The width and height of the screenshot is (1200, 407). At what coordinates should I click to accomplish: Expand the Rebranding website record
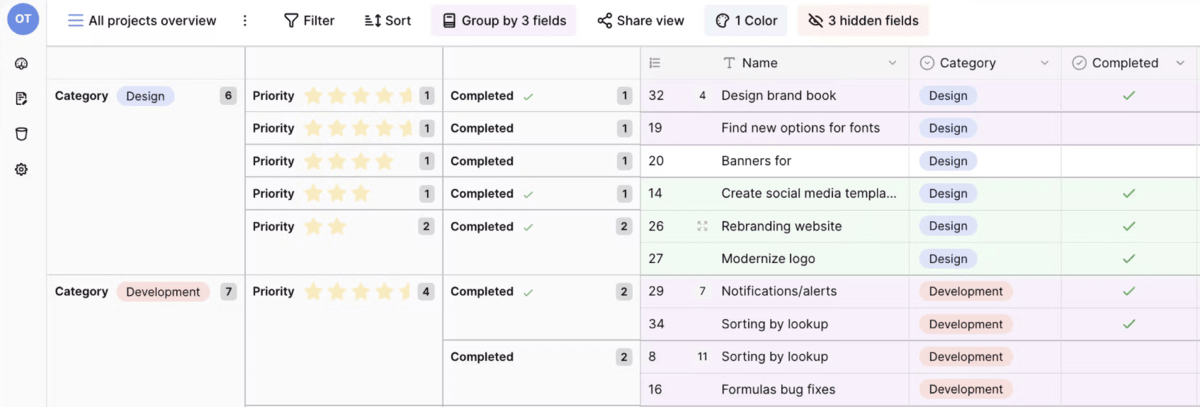pyautogui.click(x=702, y=227)
